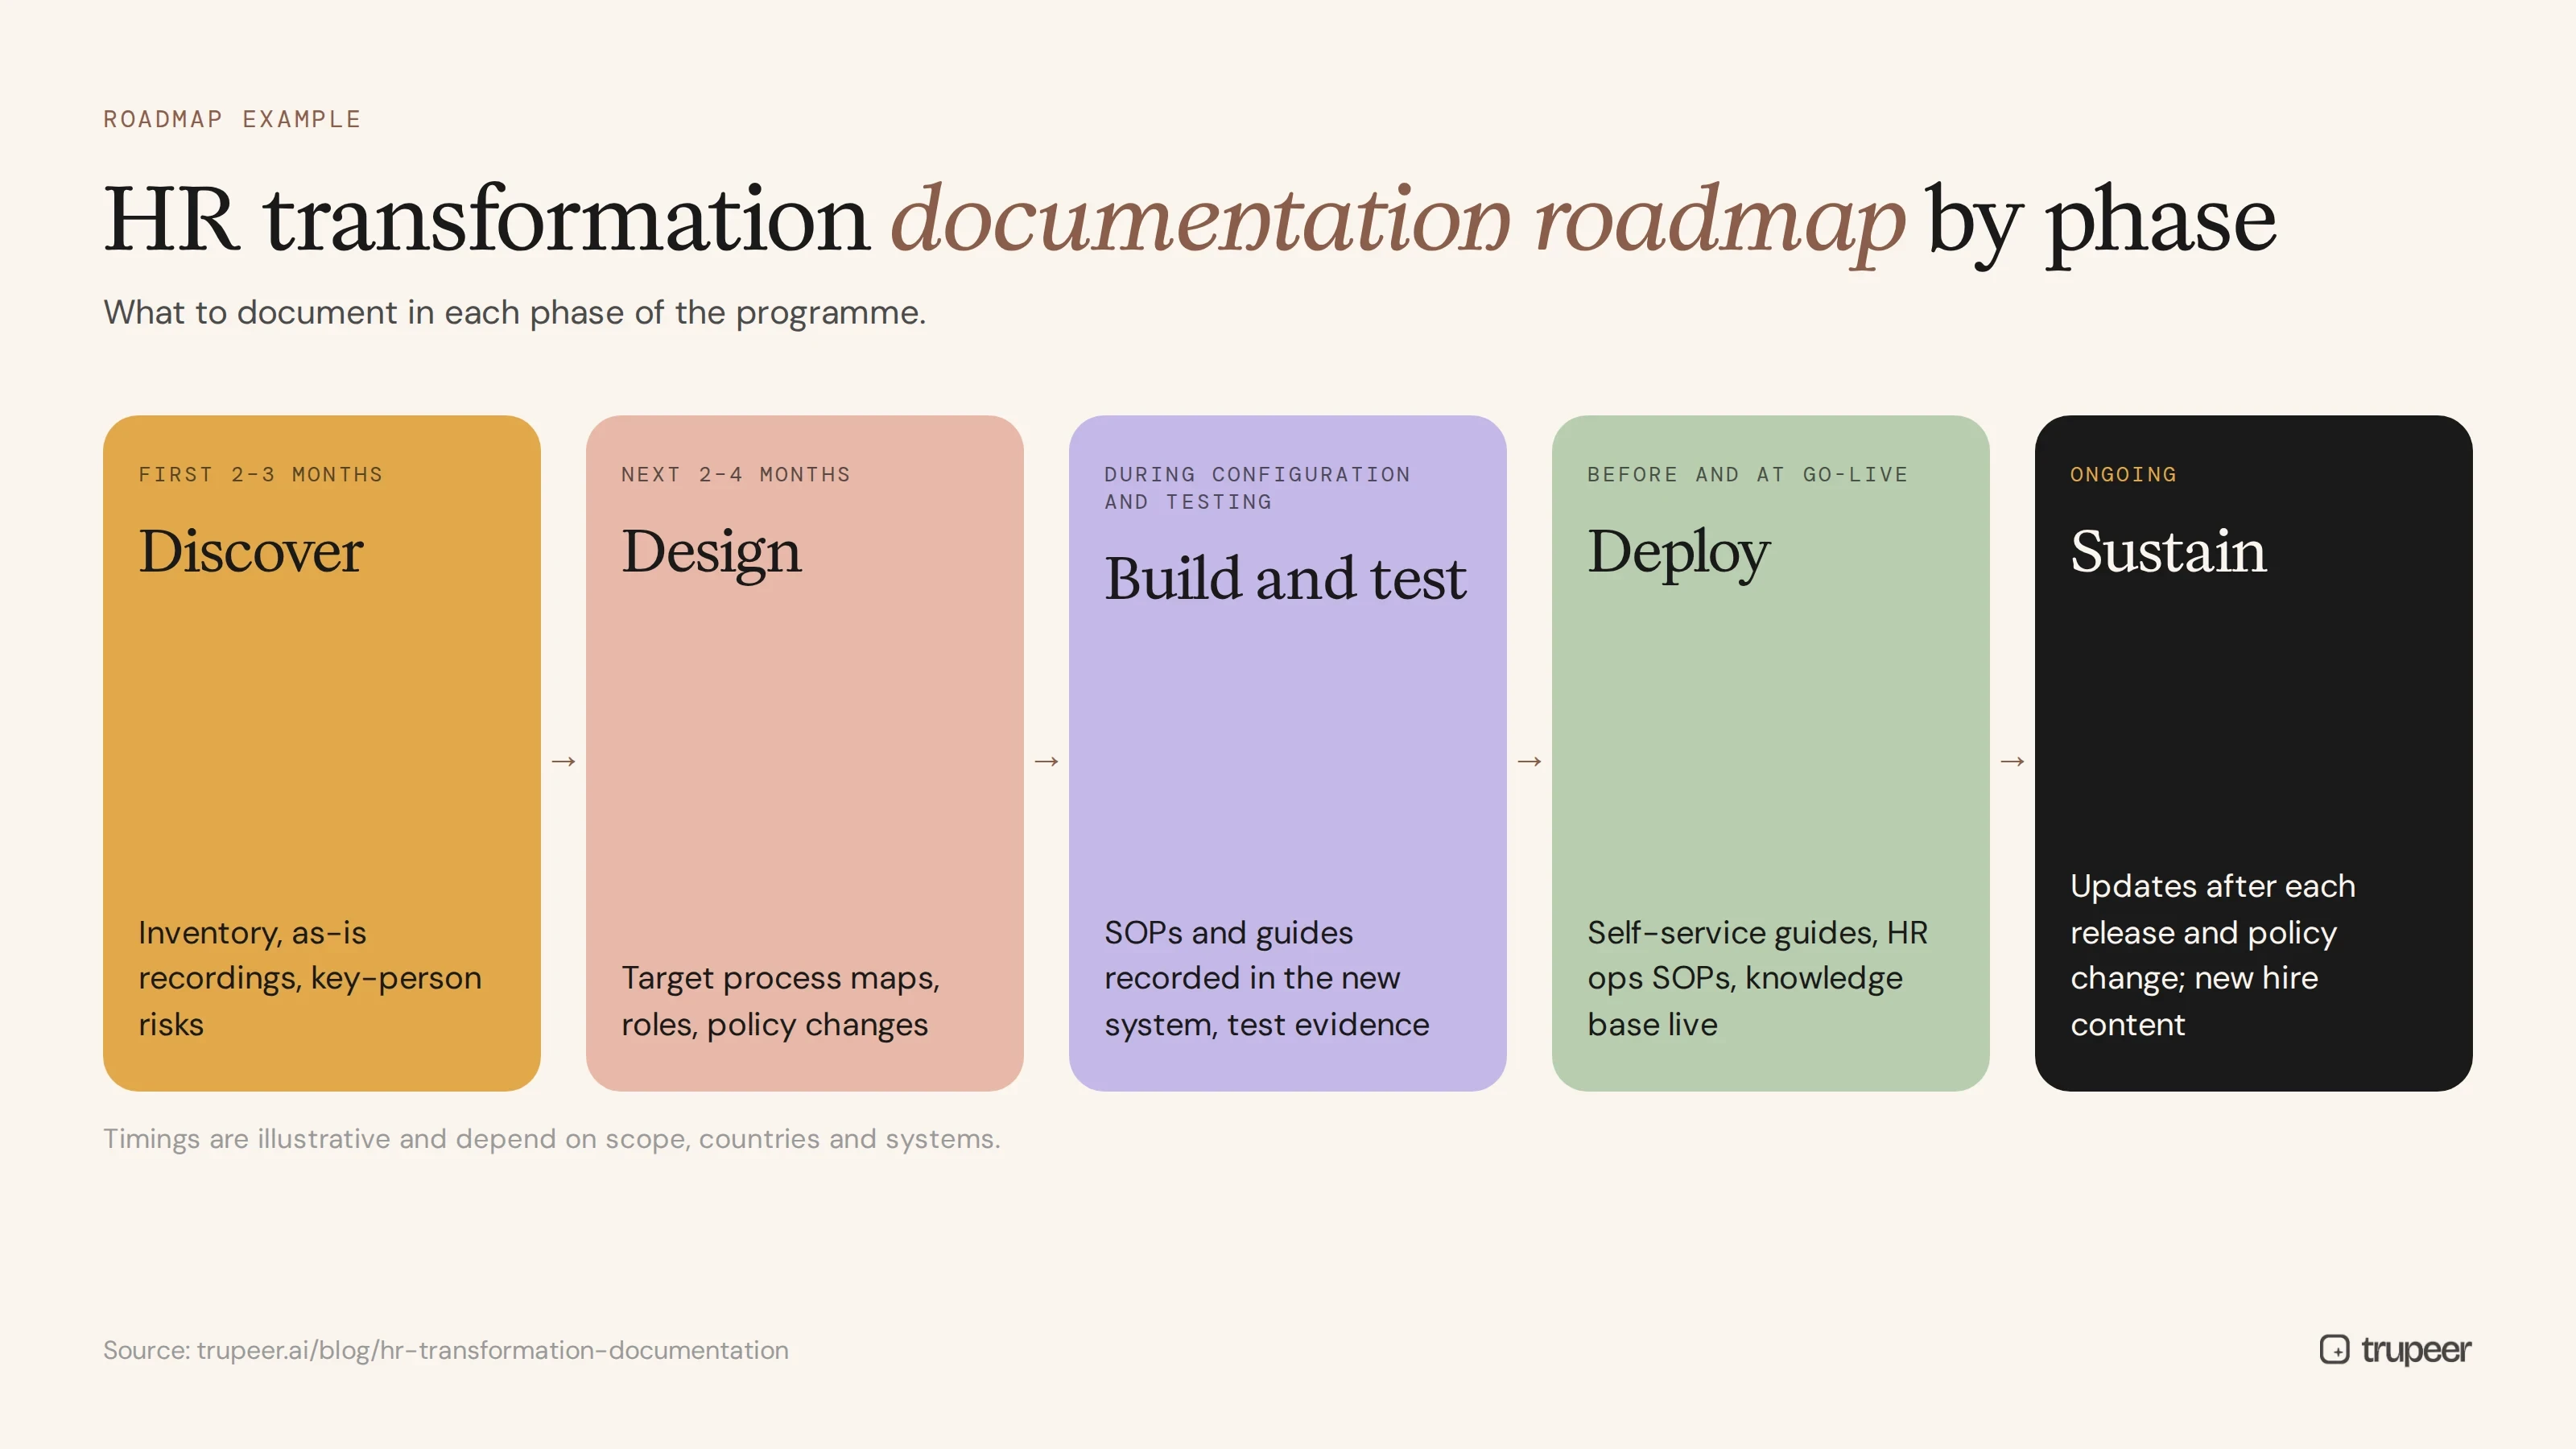Viewport: 2576px width, 1449px height.
Task: Click the 'ONGOING' label
Action: click(2123, 474)
